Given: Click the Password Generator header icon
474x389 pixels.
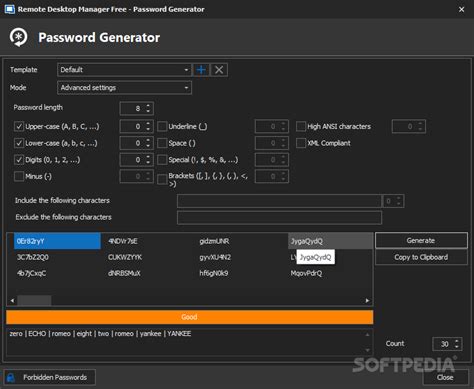Looking at the screenshot, I should click(18, 37).
